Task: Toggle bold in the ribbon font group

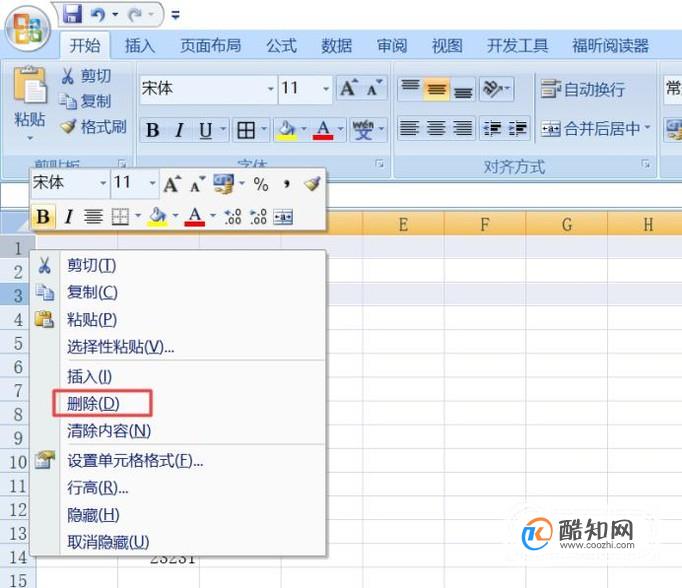Action: (x=153, y=130)
